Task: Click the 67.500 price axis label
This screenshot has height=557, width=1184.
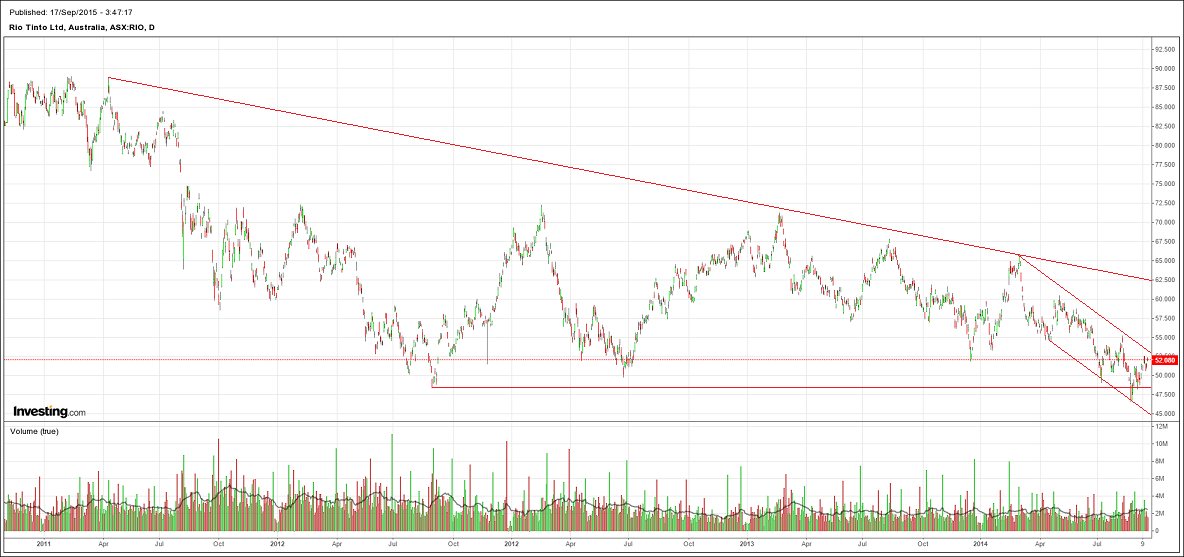Action: [1163, 241]
